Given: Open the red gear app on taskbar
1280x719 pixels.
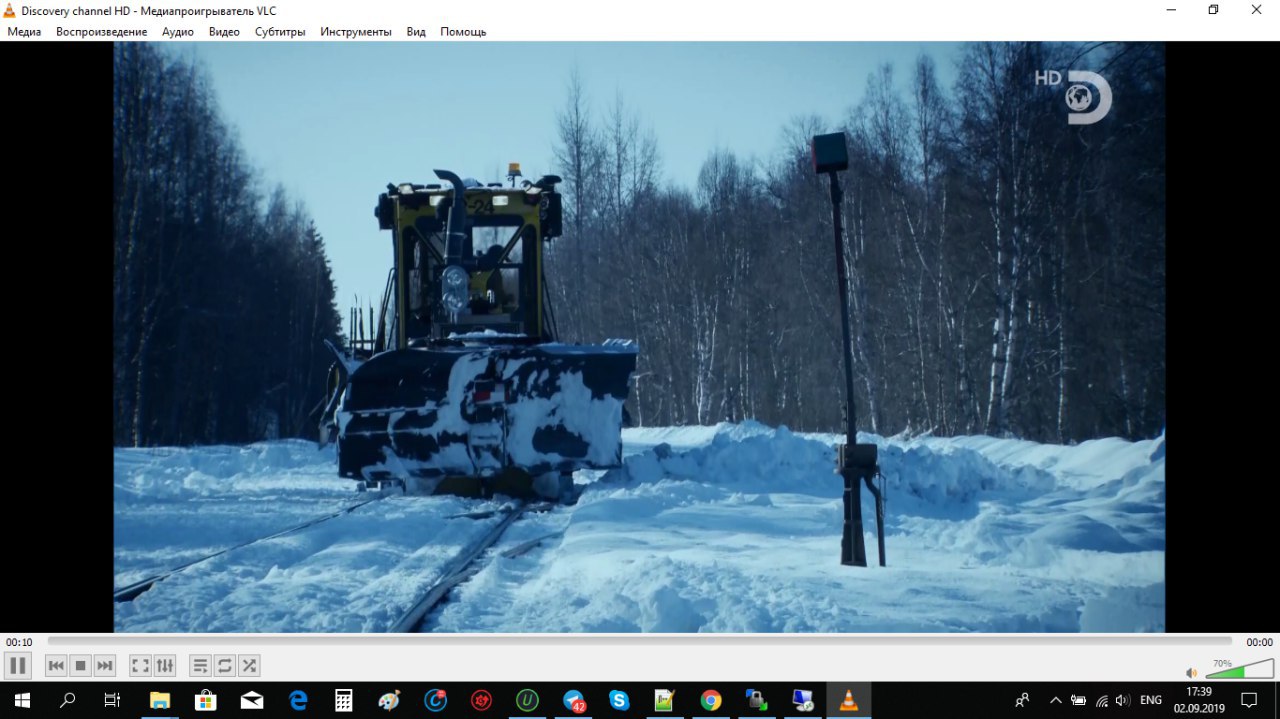Looking at the screenshot, I should coord(481,700).
